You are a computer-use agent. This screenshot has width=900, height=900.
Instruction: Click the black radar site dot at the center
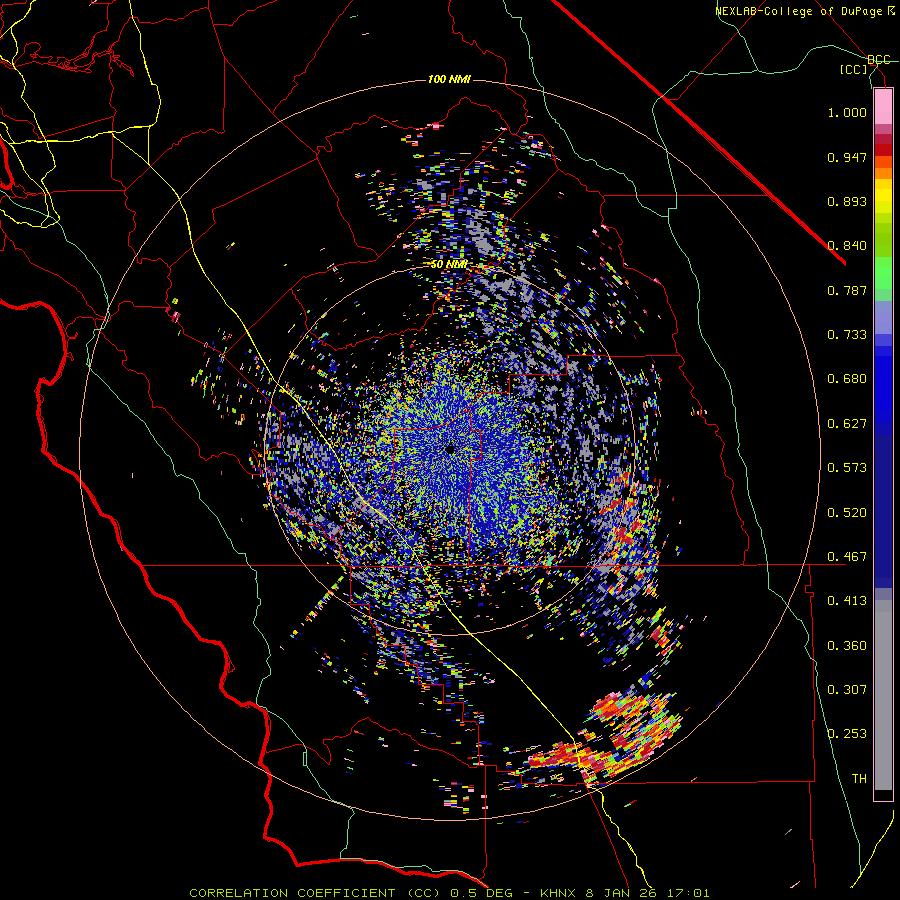[x=450, y=449]
